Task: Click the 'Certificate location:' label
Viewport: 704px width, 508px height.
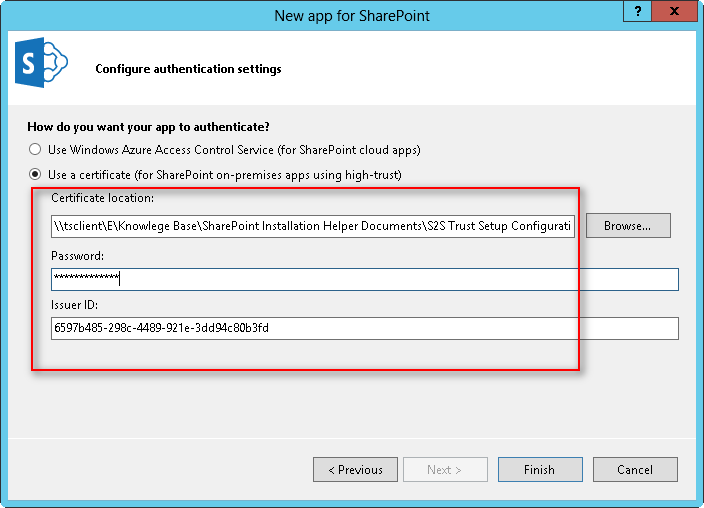Action: (x=103, y=198)
